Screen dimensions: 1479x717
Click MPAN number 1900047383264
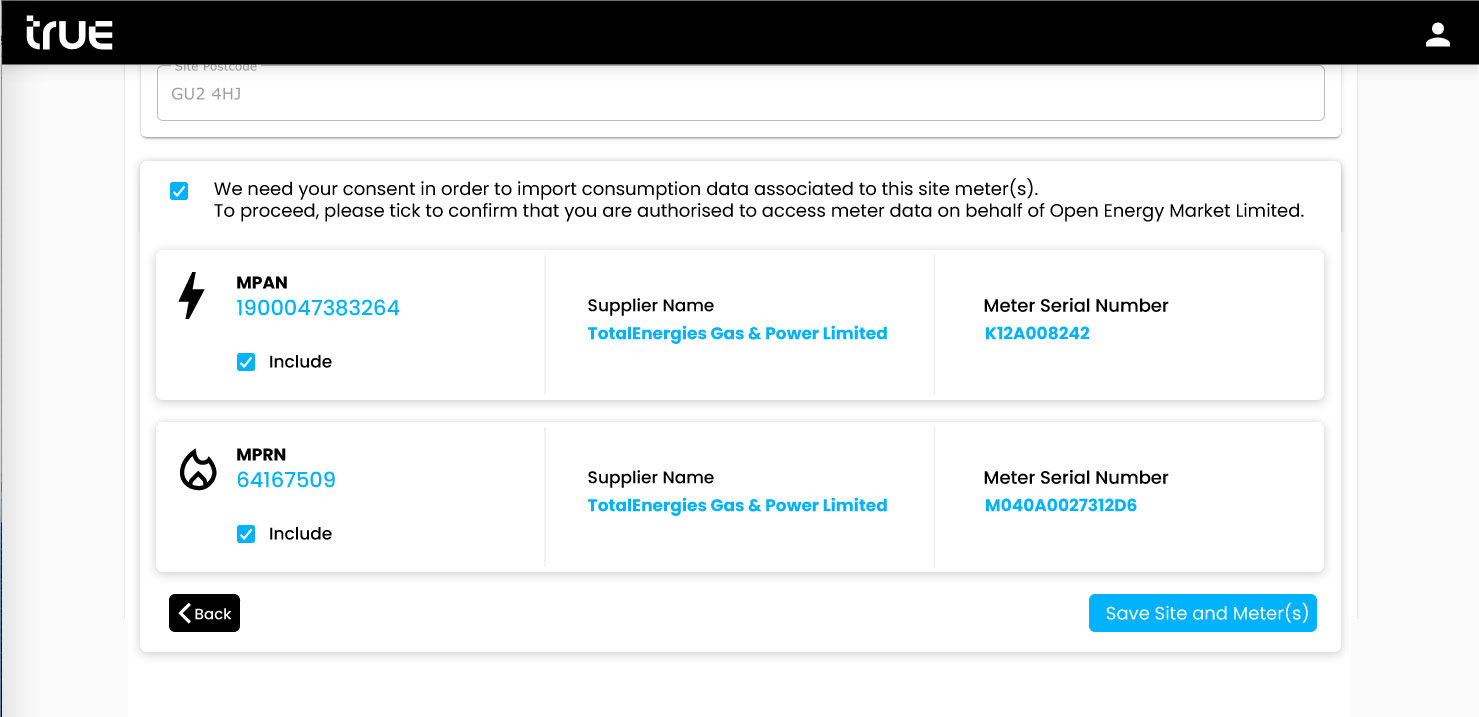(318, 308)
